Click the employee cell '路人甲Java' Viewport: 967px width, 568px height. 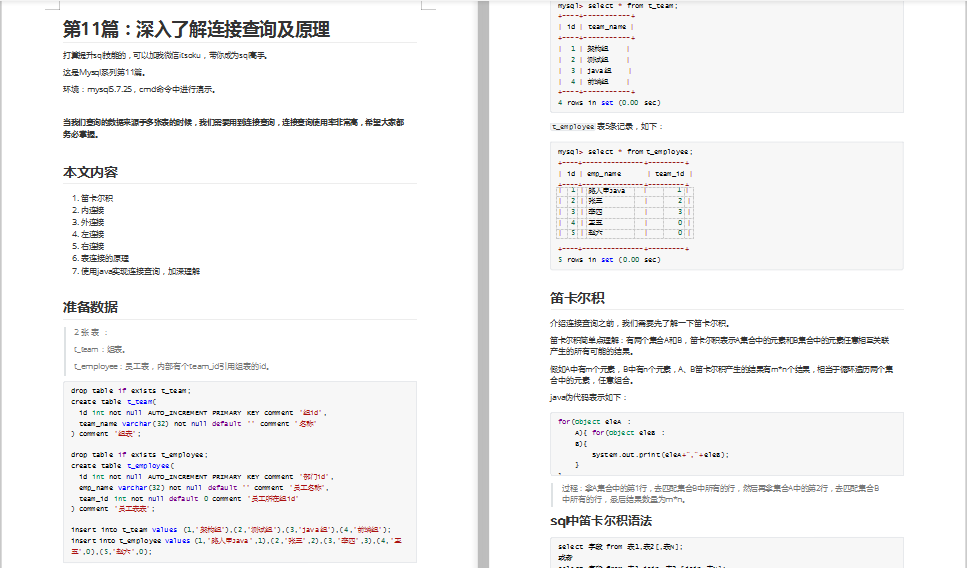pos(606,191)
